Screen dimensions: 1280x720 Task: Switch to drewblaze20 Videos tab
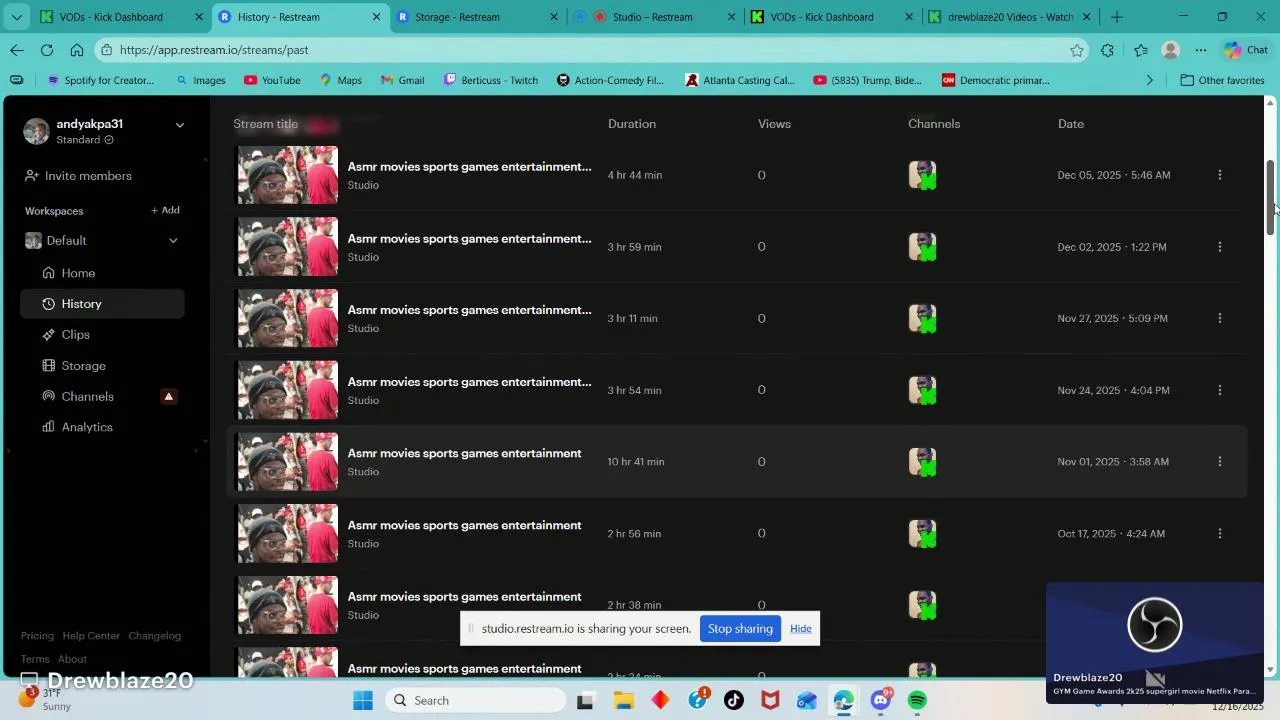coord(1010,17)
